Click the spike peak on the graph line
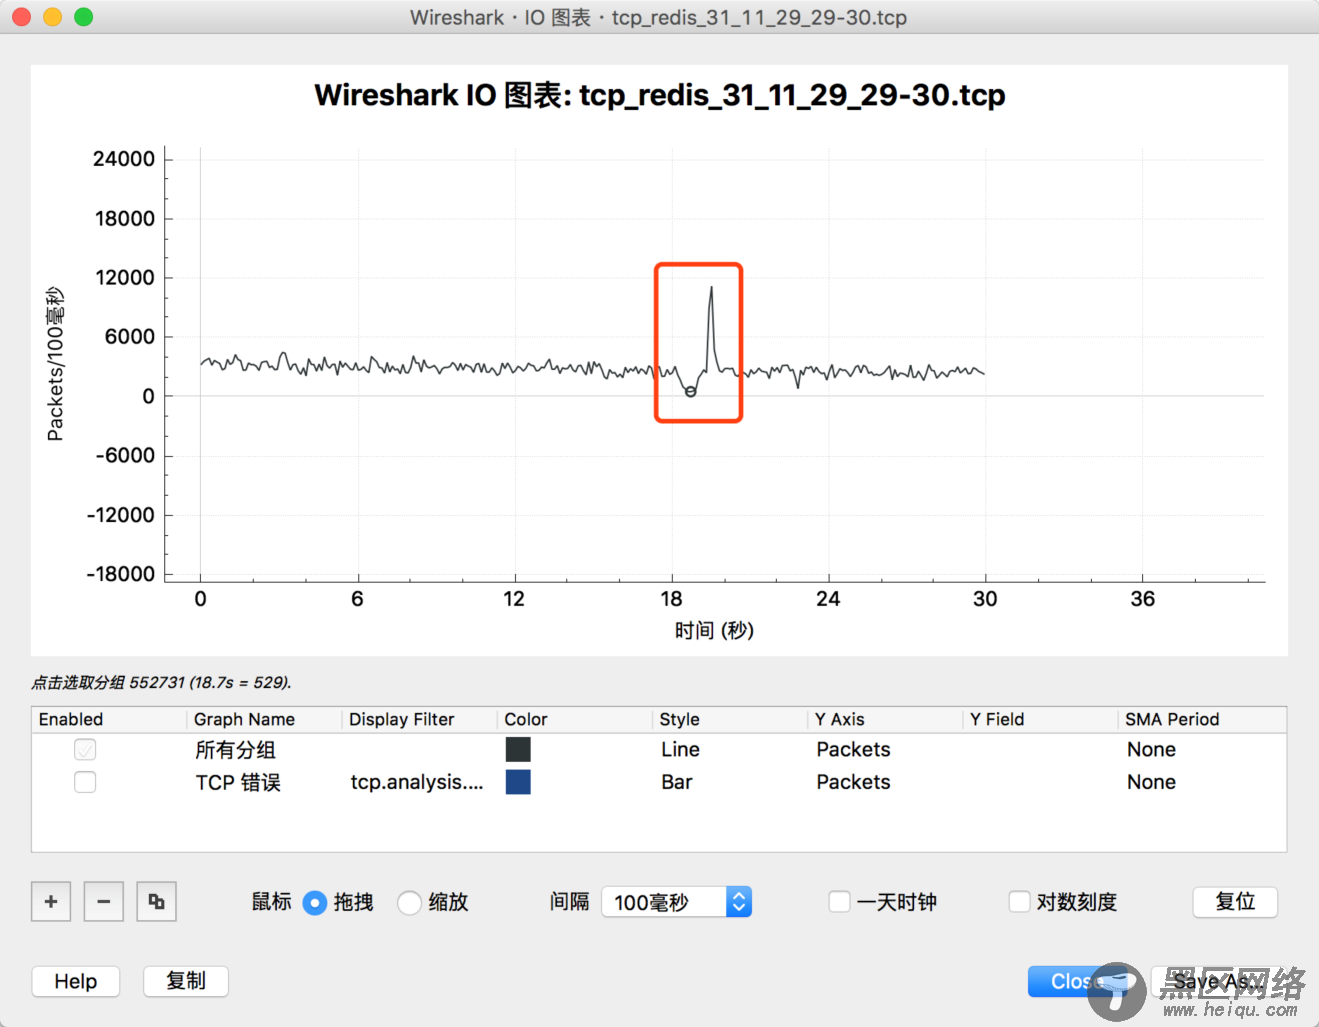1319x1027 pixels. (711, 288)
